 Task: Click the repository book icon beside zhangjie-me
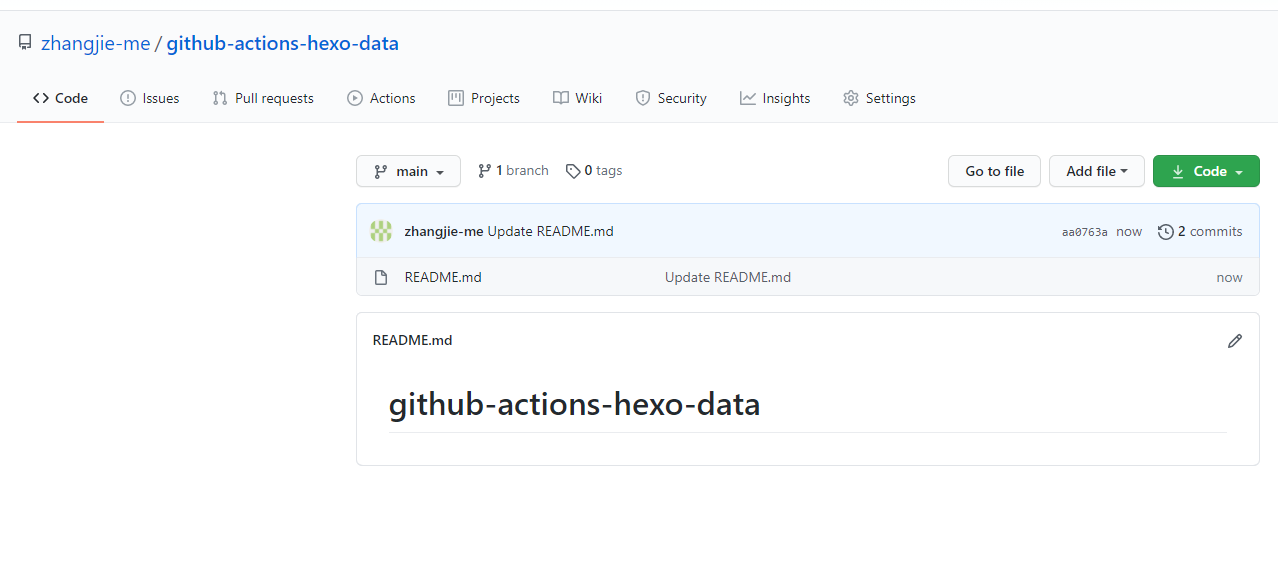click(x=25, y=43)
